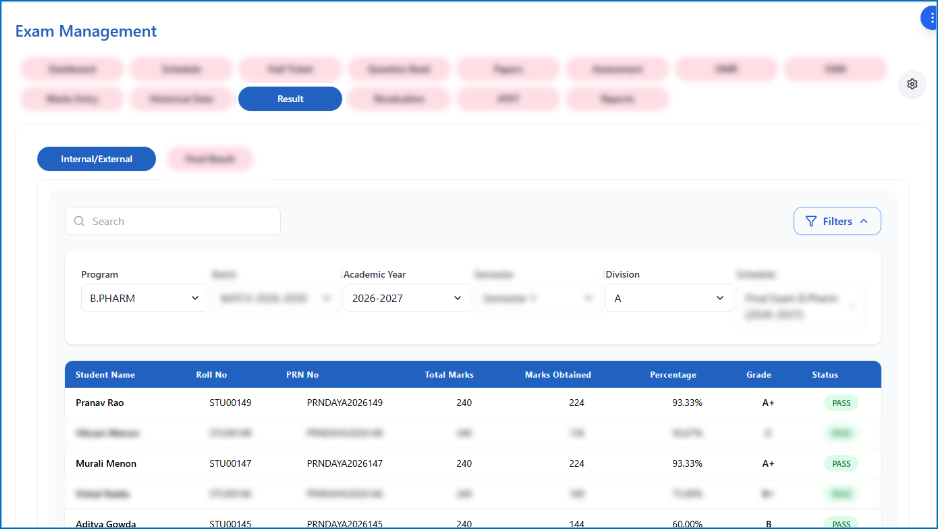Click student name Aditya Gowda
The height and width of the screenshot is (529, 939).
[x=106, y=524]
